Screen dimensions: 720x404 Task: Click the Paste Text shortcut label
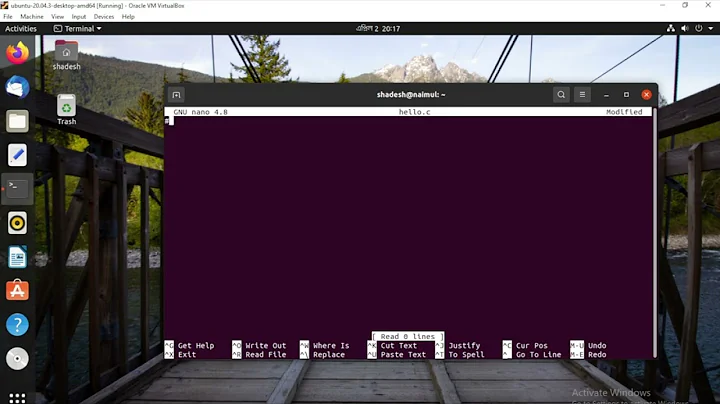tap(403, 355)
